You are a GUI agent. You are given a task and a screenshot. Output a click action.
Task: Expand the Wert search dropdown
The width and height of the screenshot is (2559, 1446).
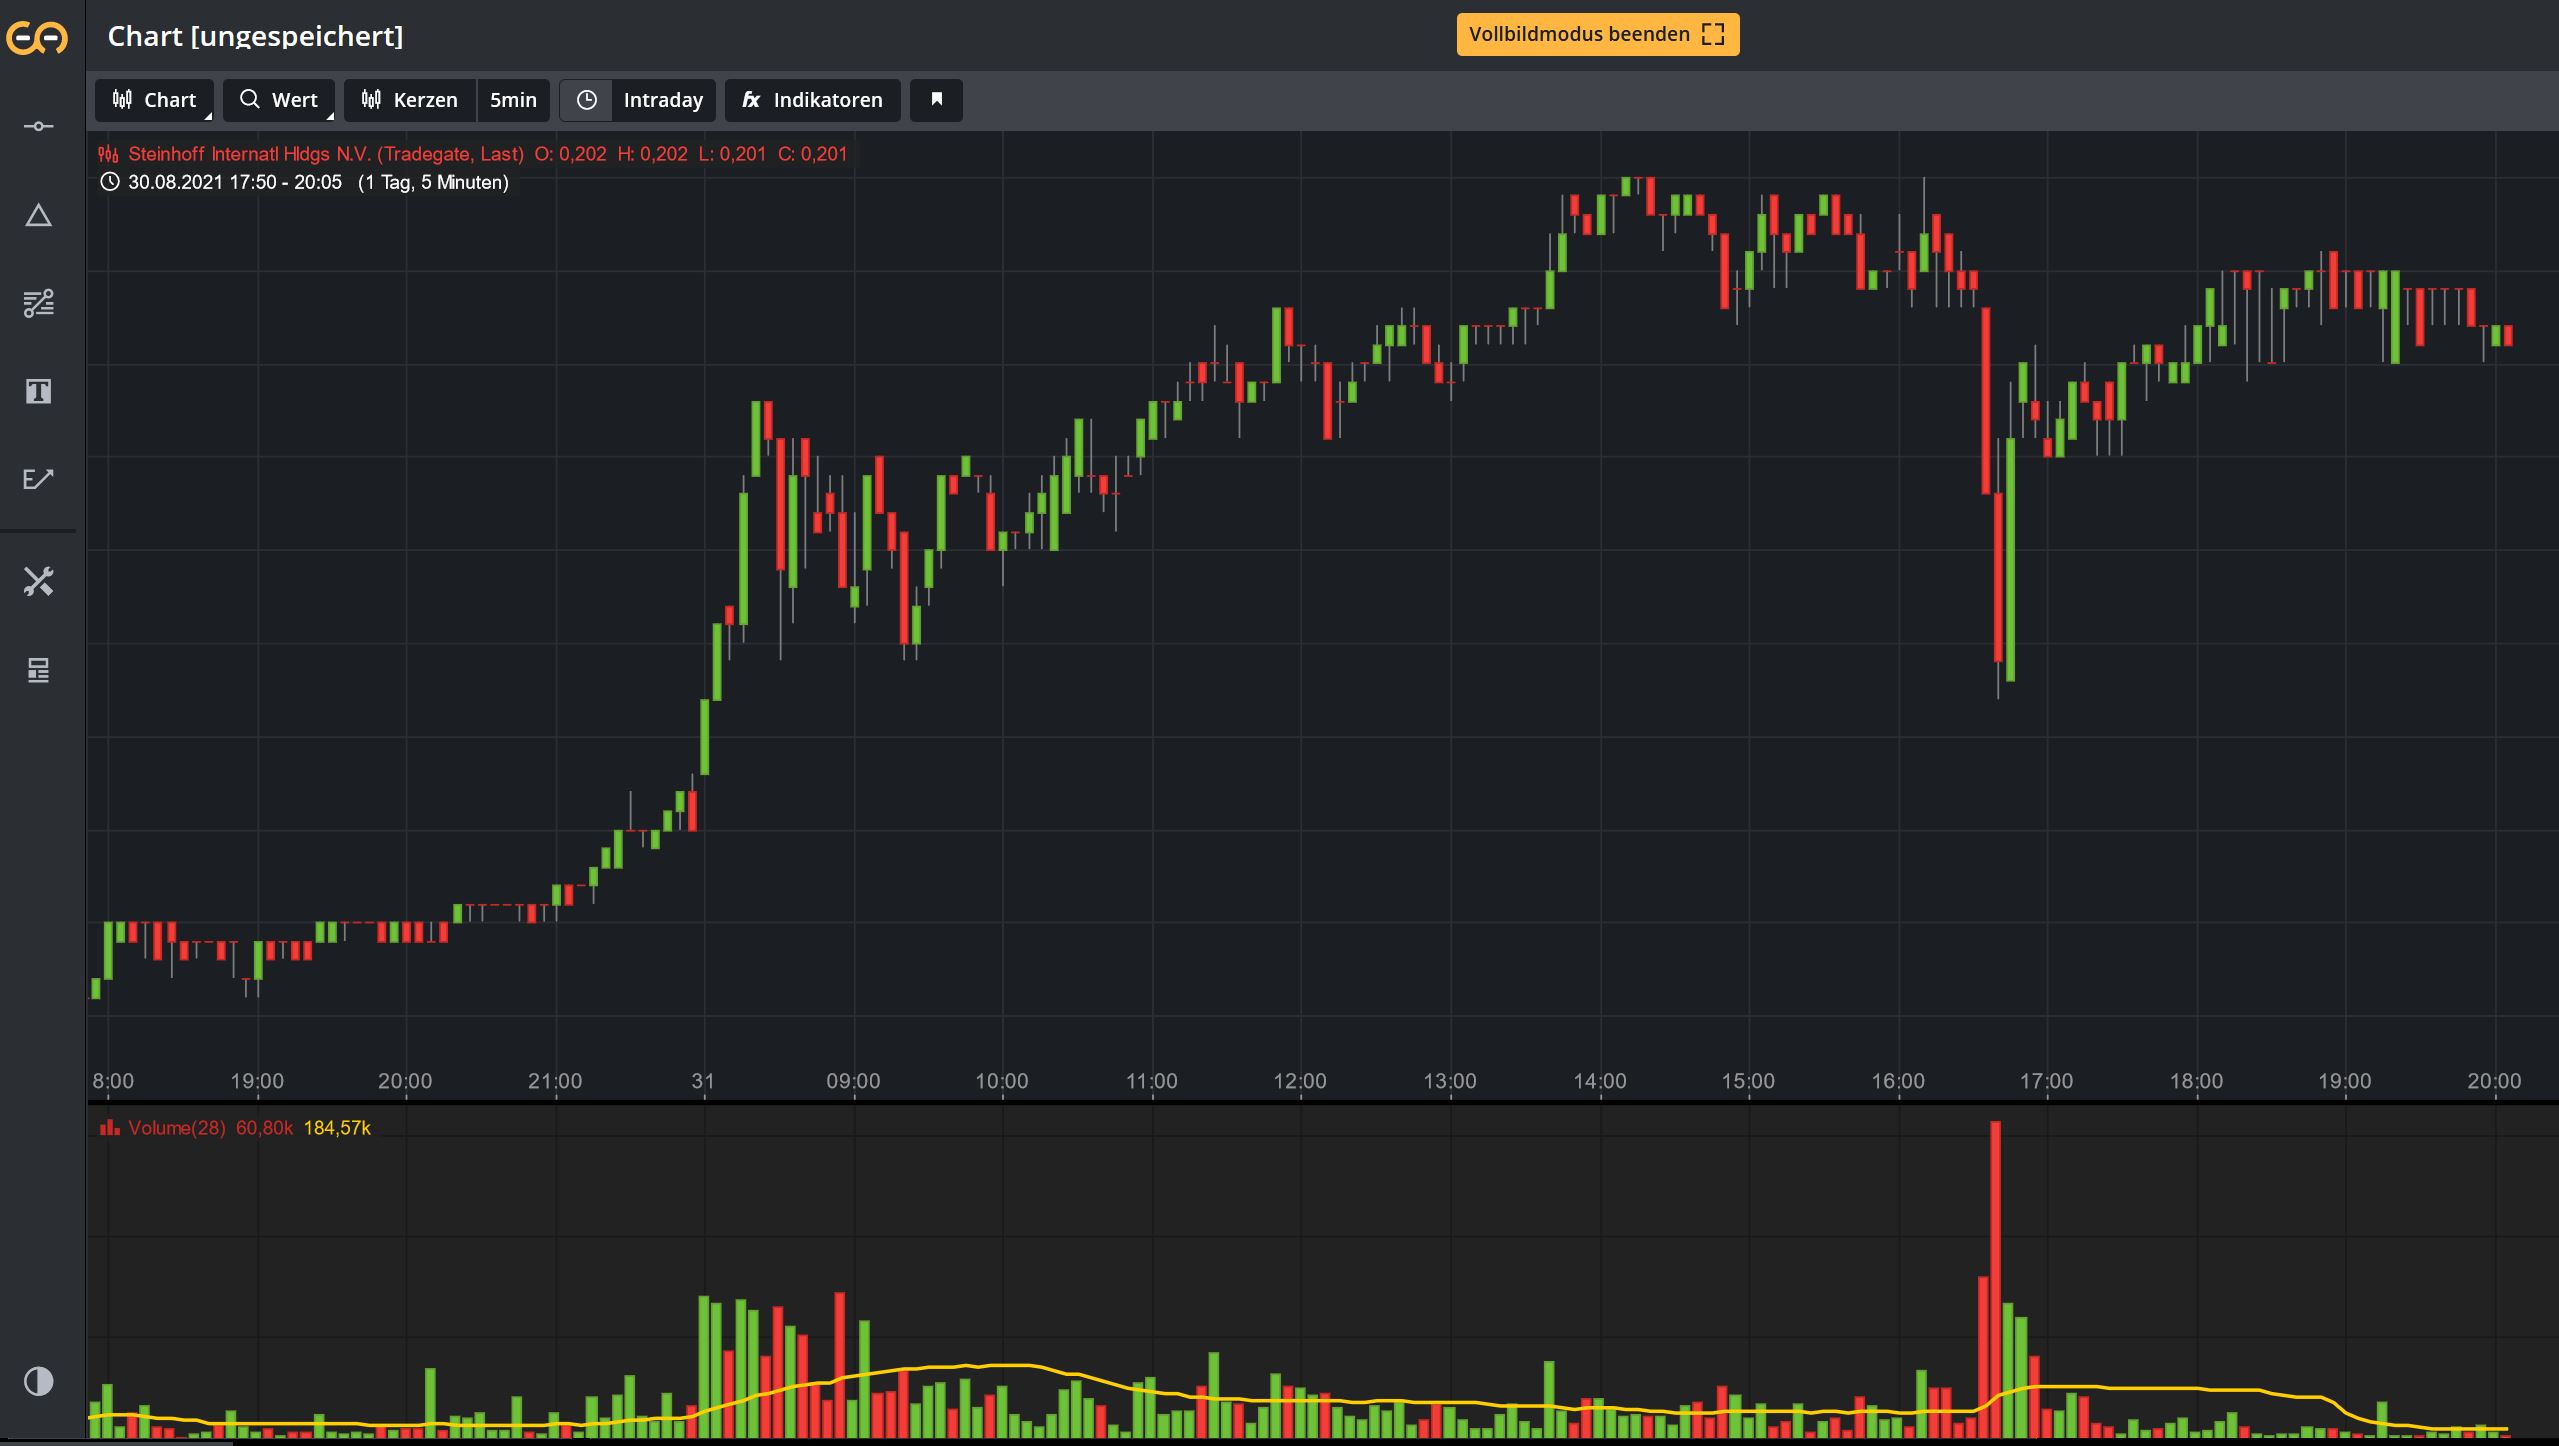pos(279,100)
